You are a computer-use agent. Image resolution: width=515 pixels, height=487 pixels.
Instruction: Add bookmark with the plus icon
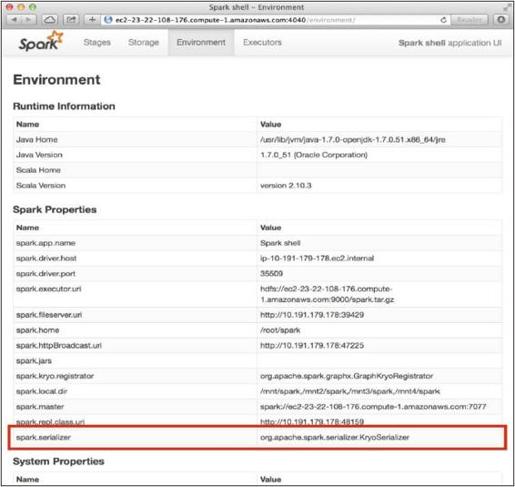pyautogui.click(x=92, y=20)
